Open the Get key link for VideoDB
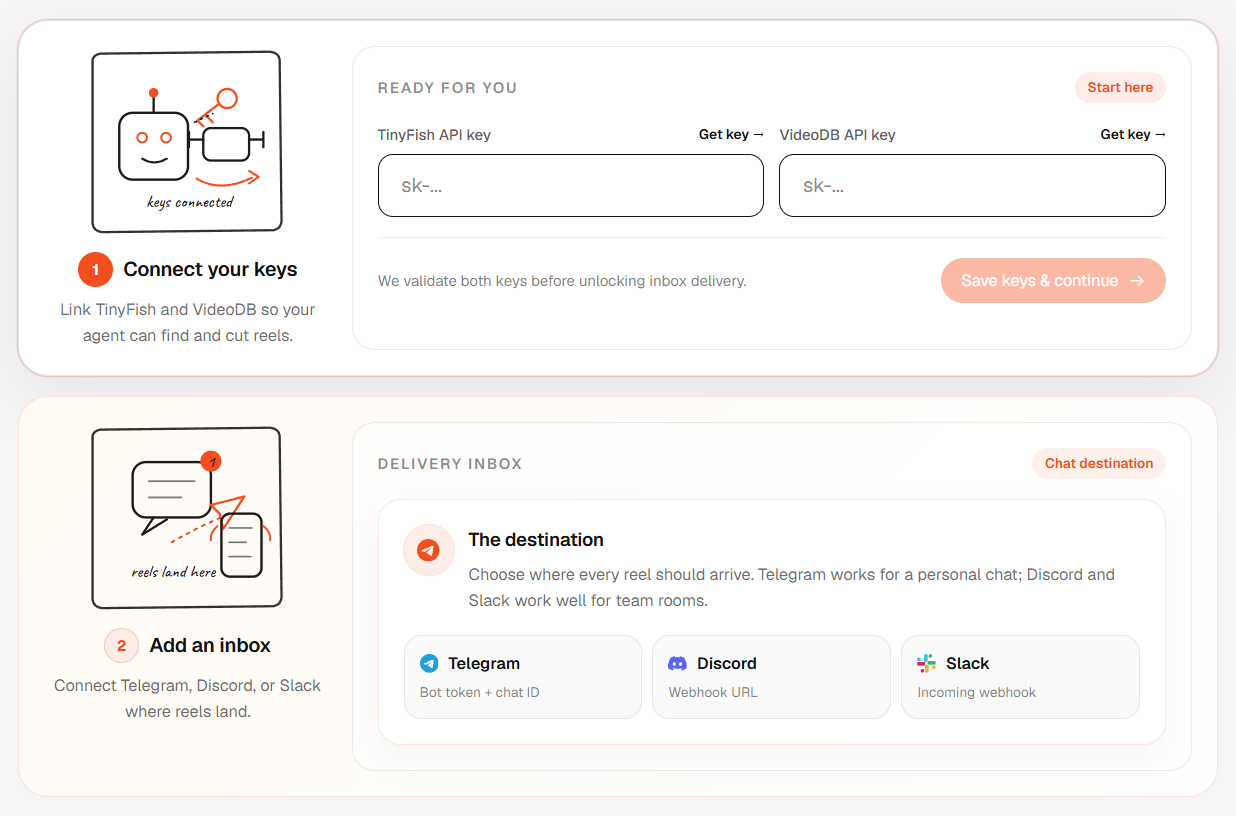Screen dimensions: 1236x816 [x=1133, y=134]
